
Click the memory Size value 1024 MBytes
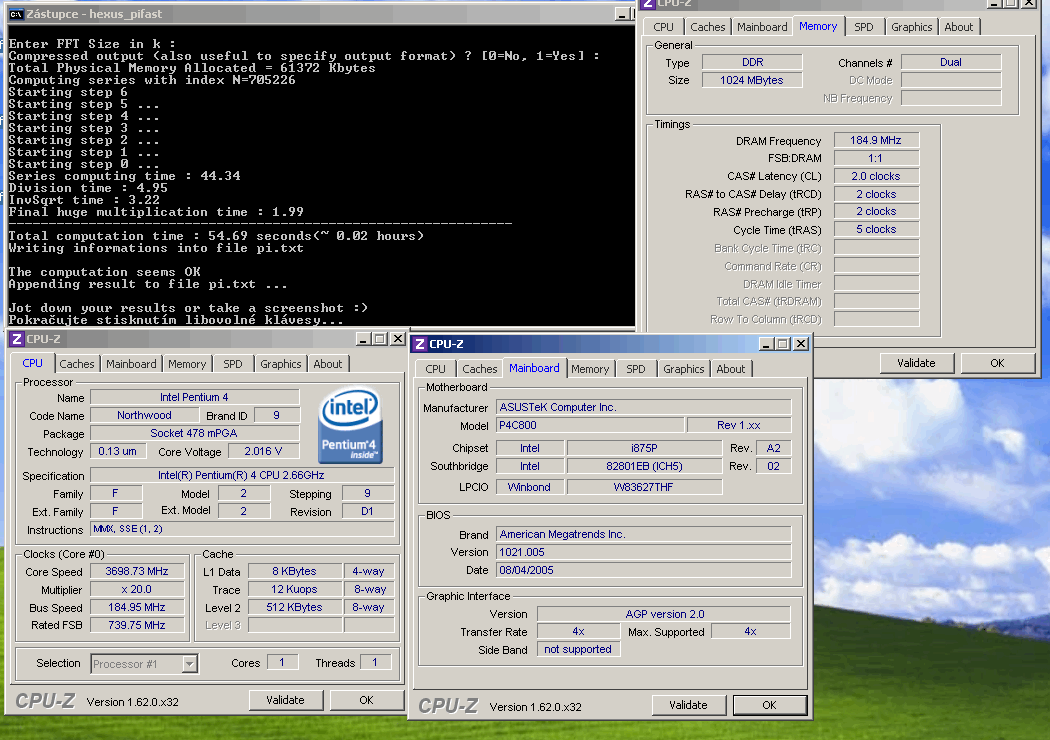pos(752,80)
